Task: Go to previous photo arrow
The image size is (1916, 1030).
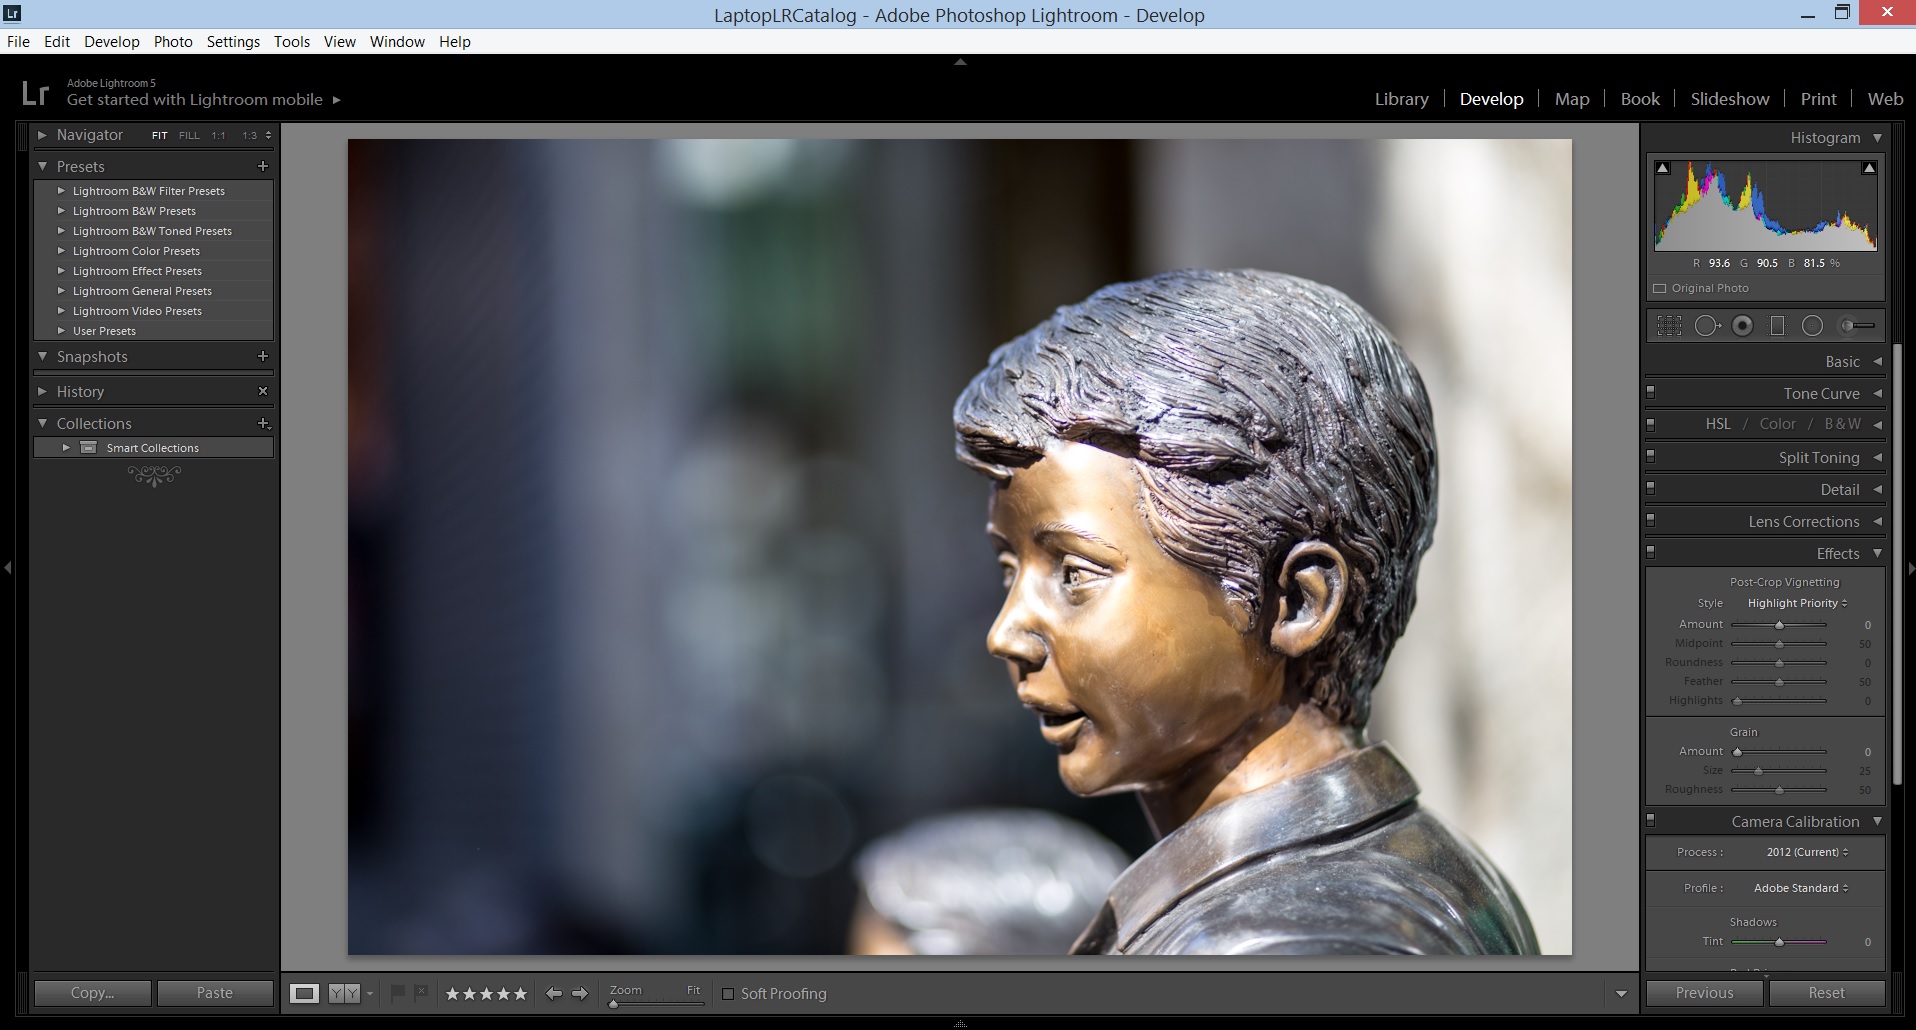Action: tap(554, 993)
